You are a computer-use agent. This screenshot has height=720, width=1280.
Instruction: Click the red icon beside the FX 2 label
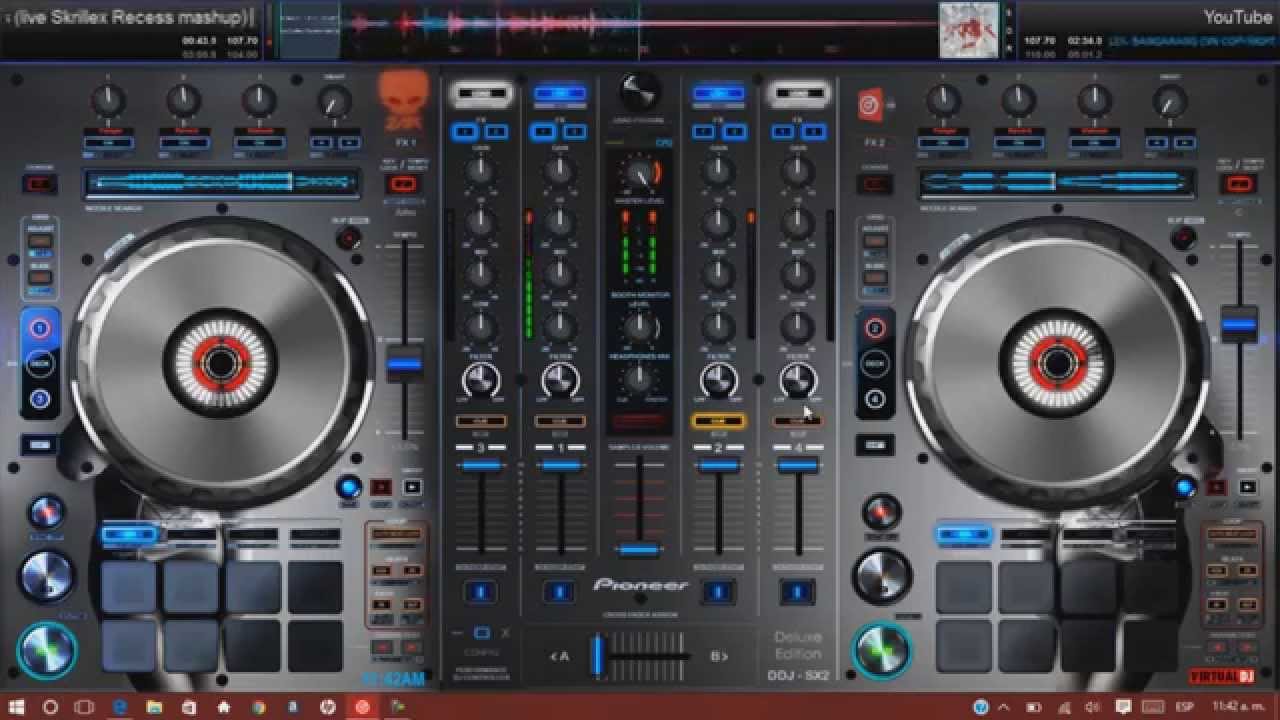pos(870,104)
